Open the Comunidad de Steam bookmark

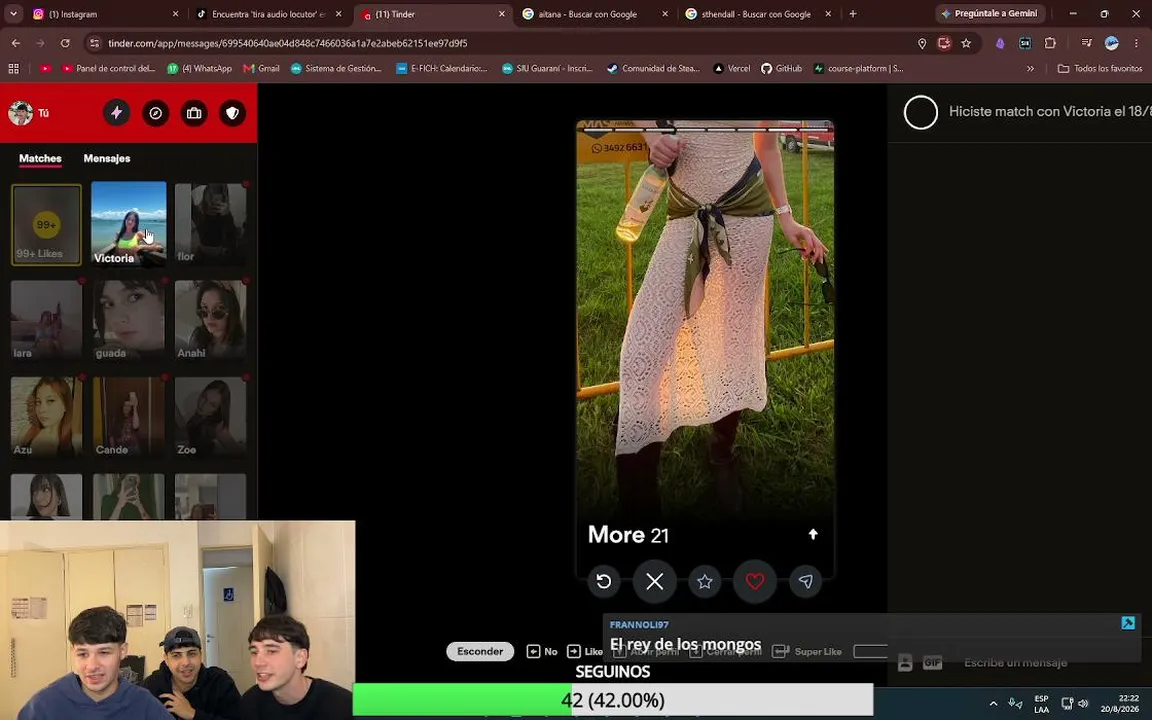click(x=653, y=68)
